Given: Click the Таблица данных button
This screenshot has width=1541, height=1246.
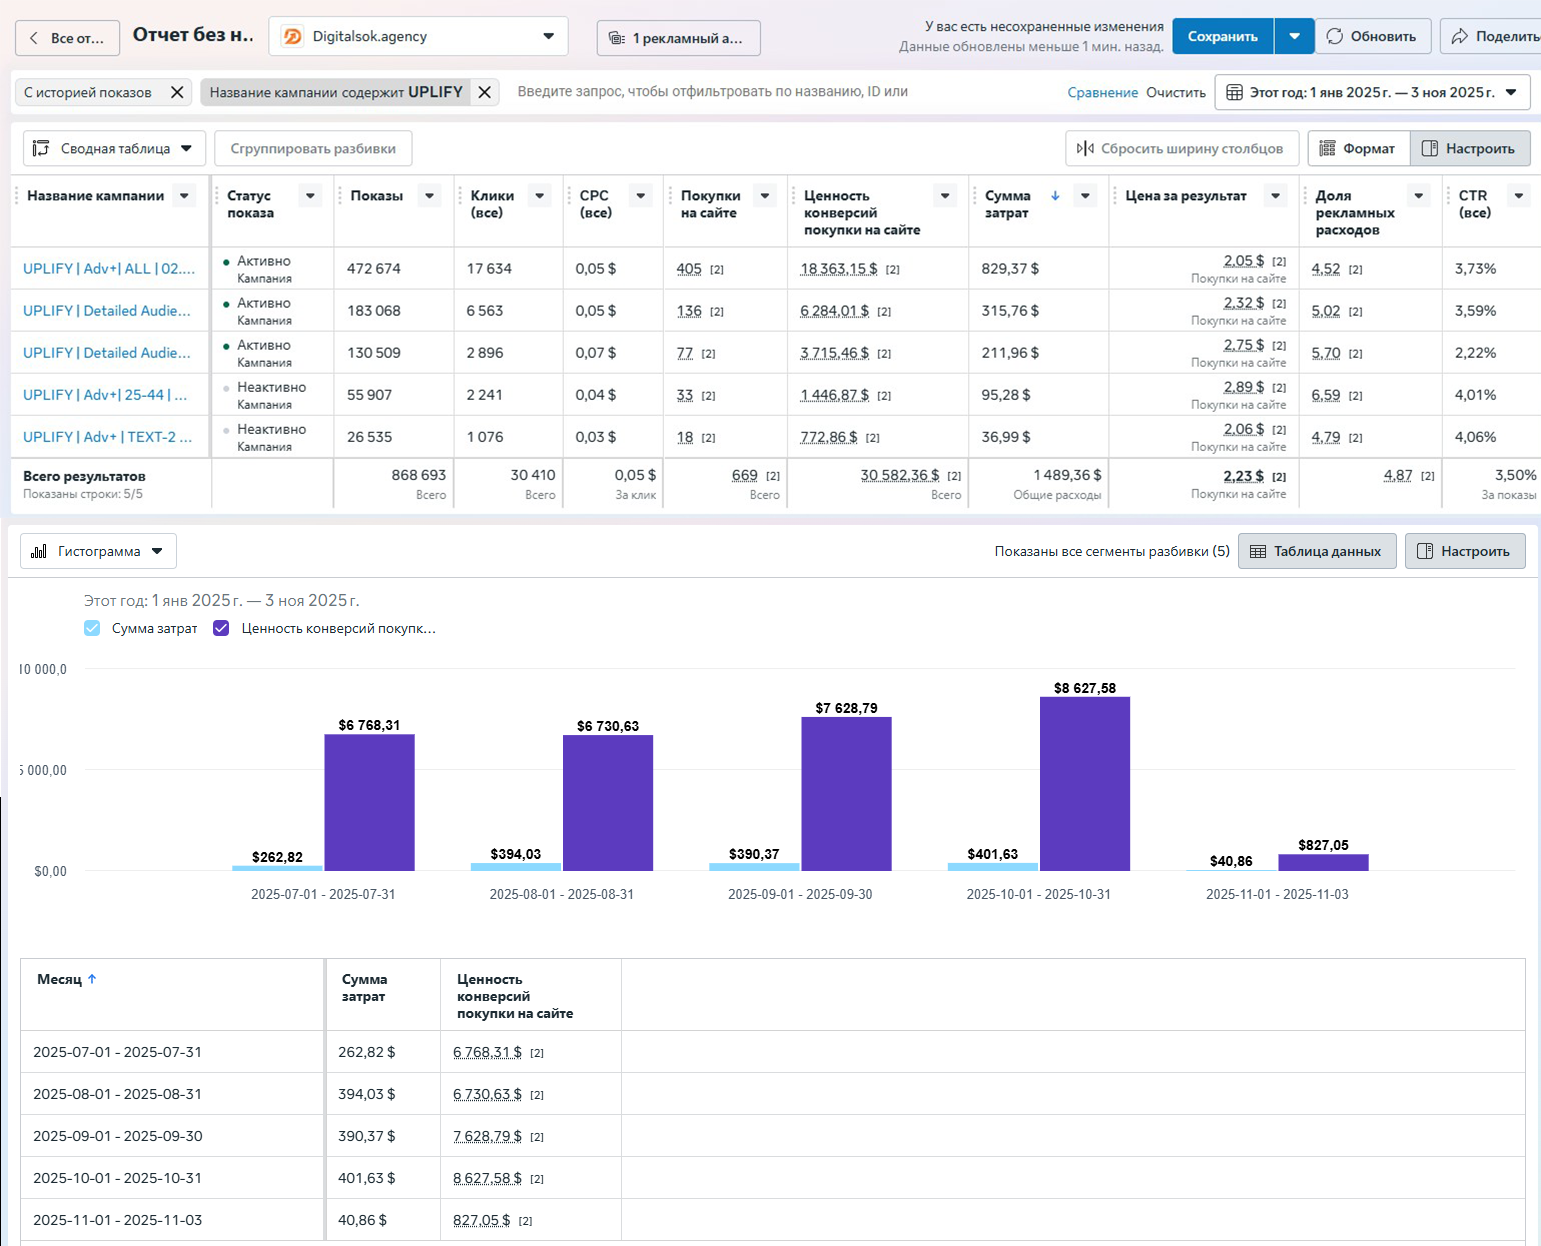Looking at the screenshot, I should pos(1317,551).
